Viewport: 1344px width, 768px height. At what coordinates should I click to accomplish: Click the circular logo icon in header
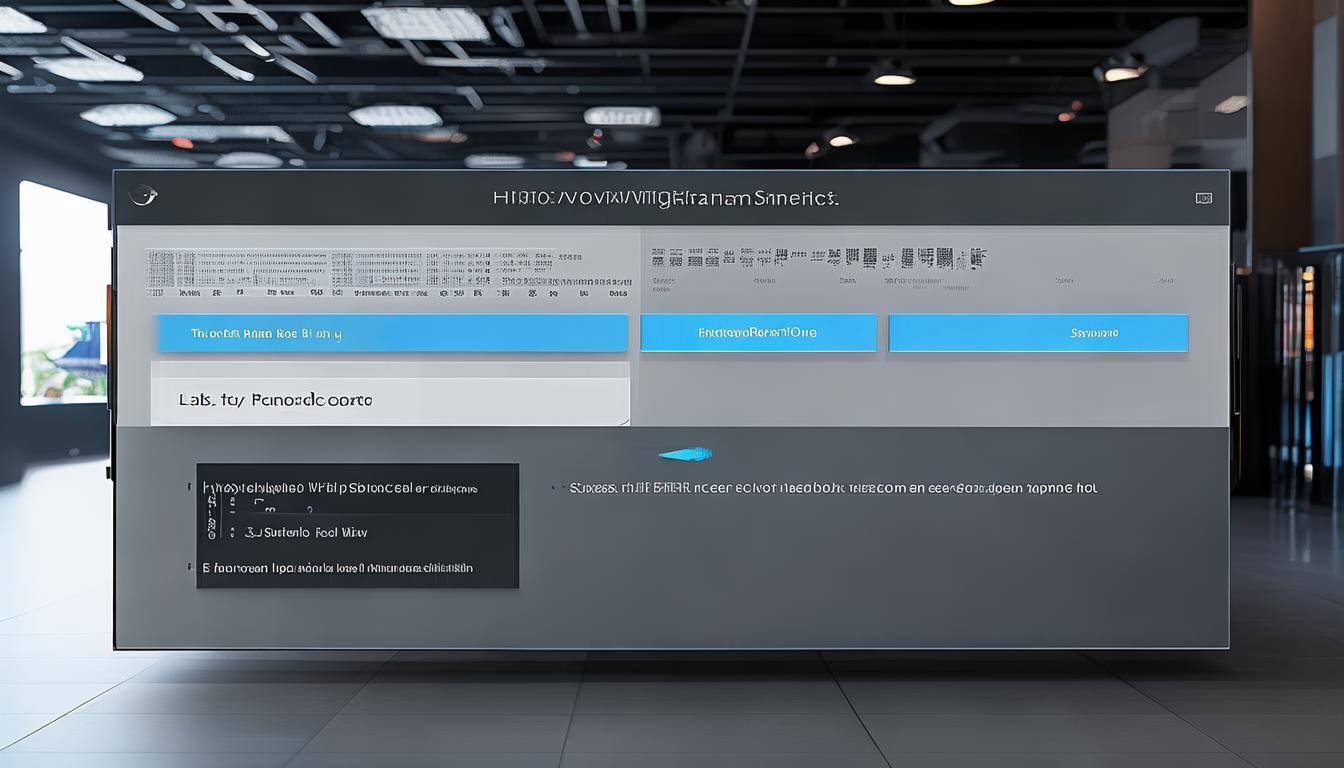point(143,196)
